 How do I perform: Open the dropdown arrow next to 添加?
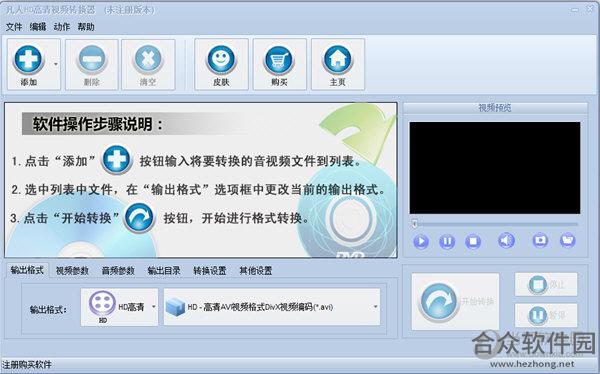(x=56, y=64)
